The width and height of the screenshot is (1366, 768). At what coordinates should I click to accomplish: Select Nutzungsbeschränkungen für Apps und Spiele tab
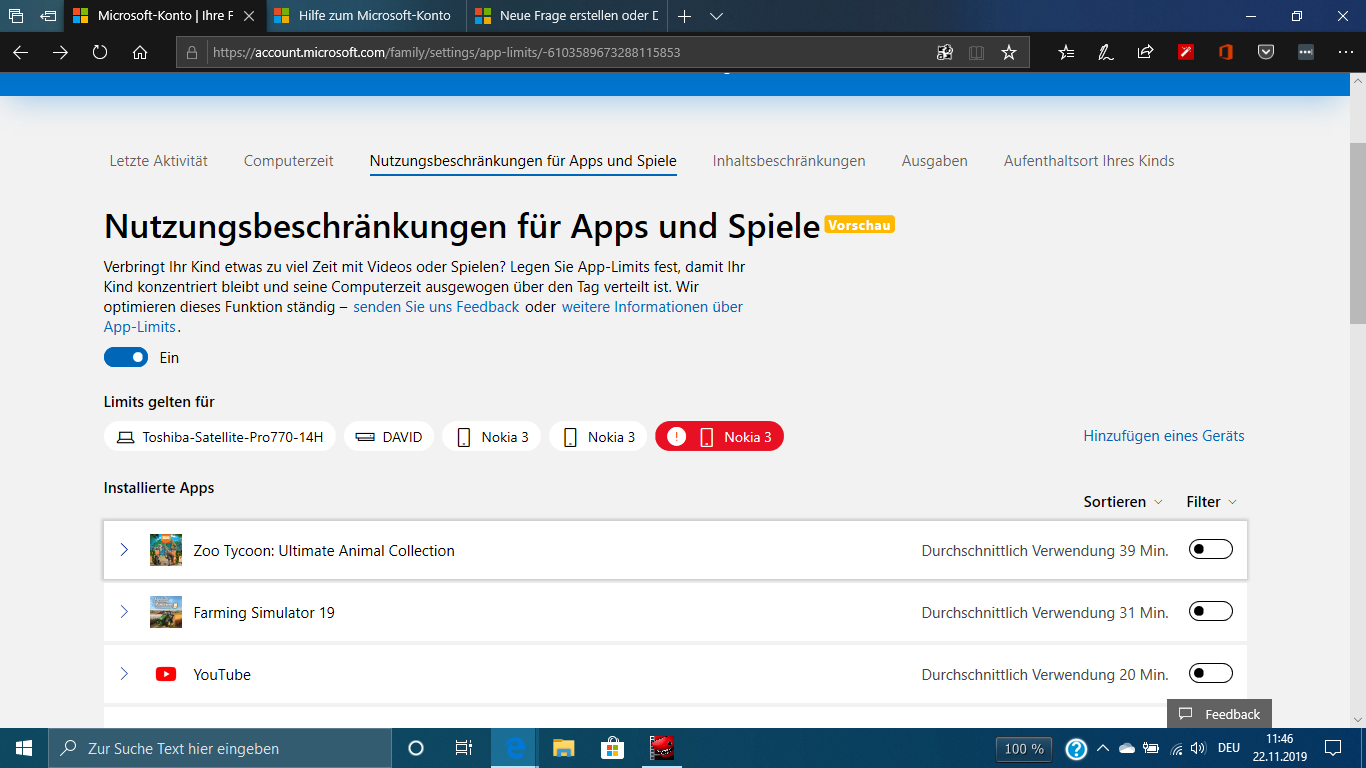tap(523, 161)
